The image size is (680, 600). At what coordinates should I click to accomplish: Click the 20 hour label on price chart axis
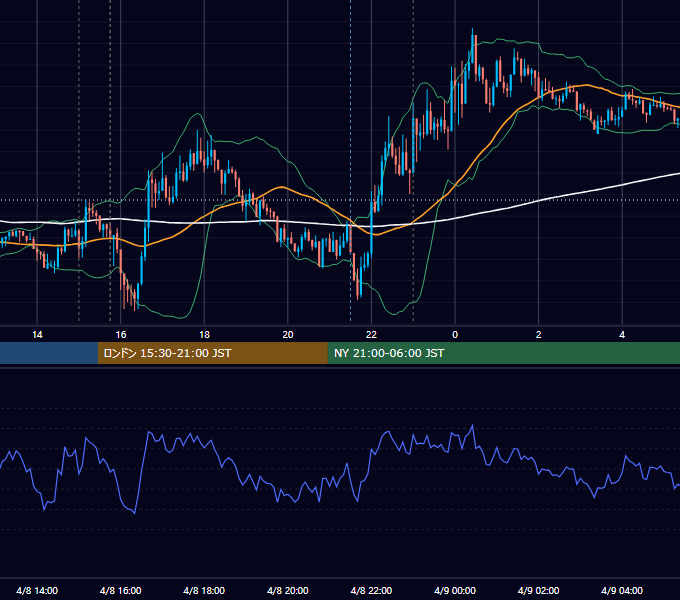click(x=288, y=335)
